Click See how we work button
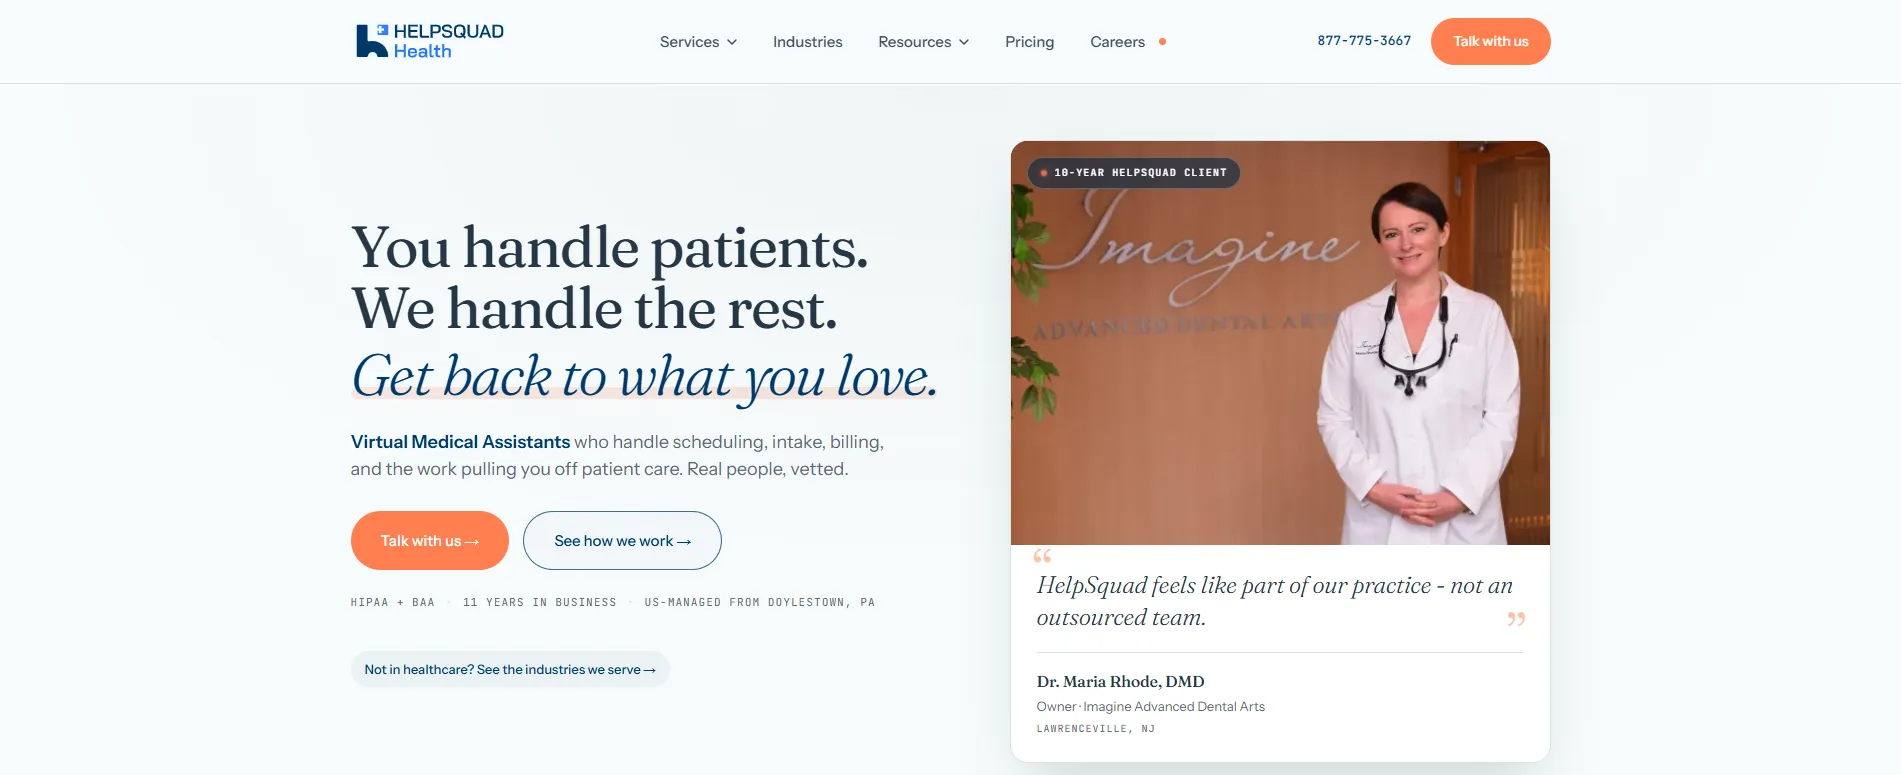This screenshot has height=775, width=1901. point(622,541)
